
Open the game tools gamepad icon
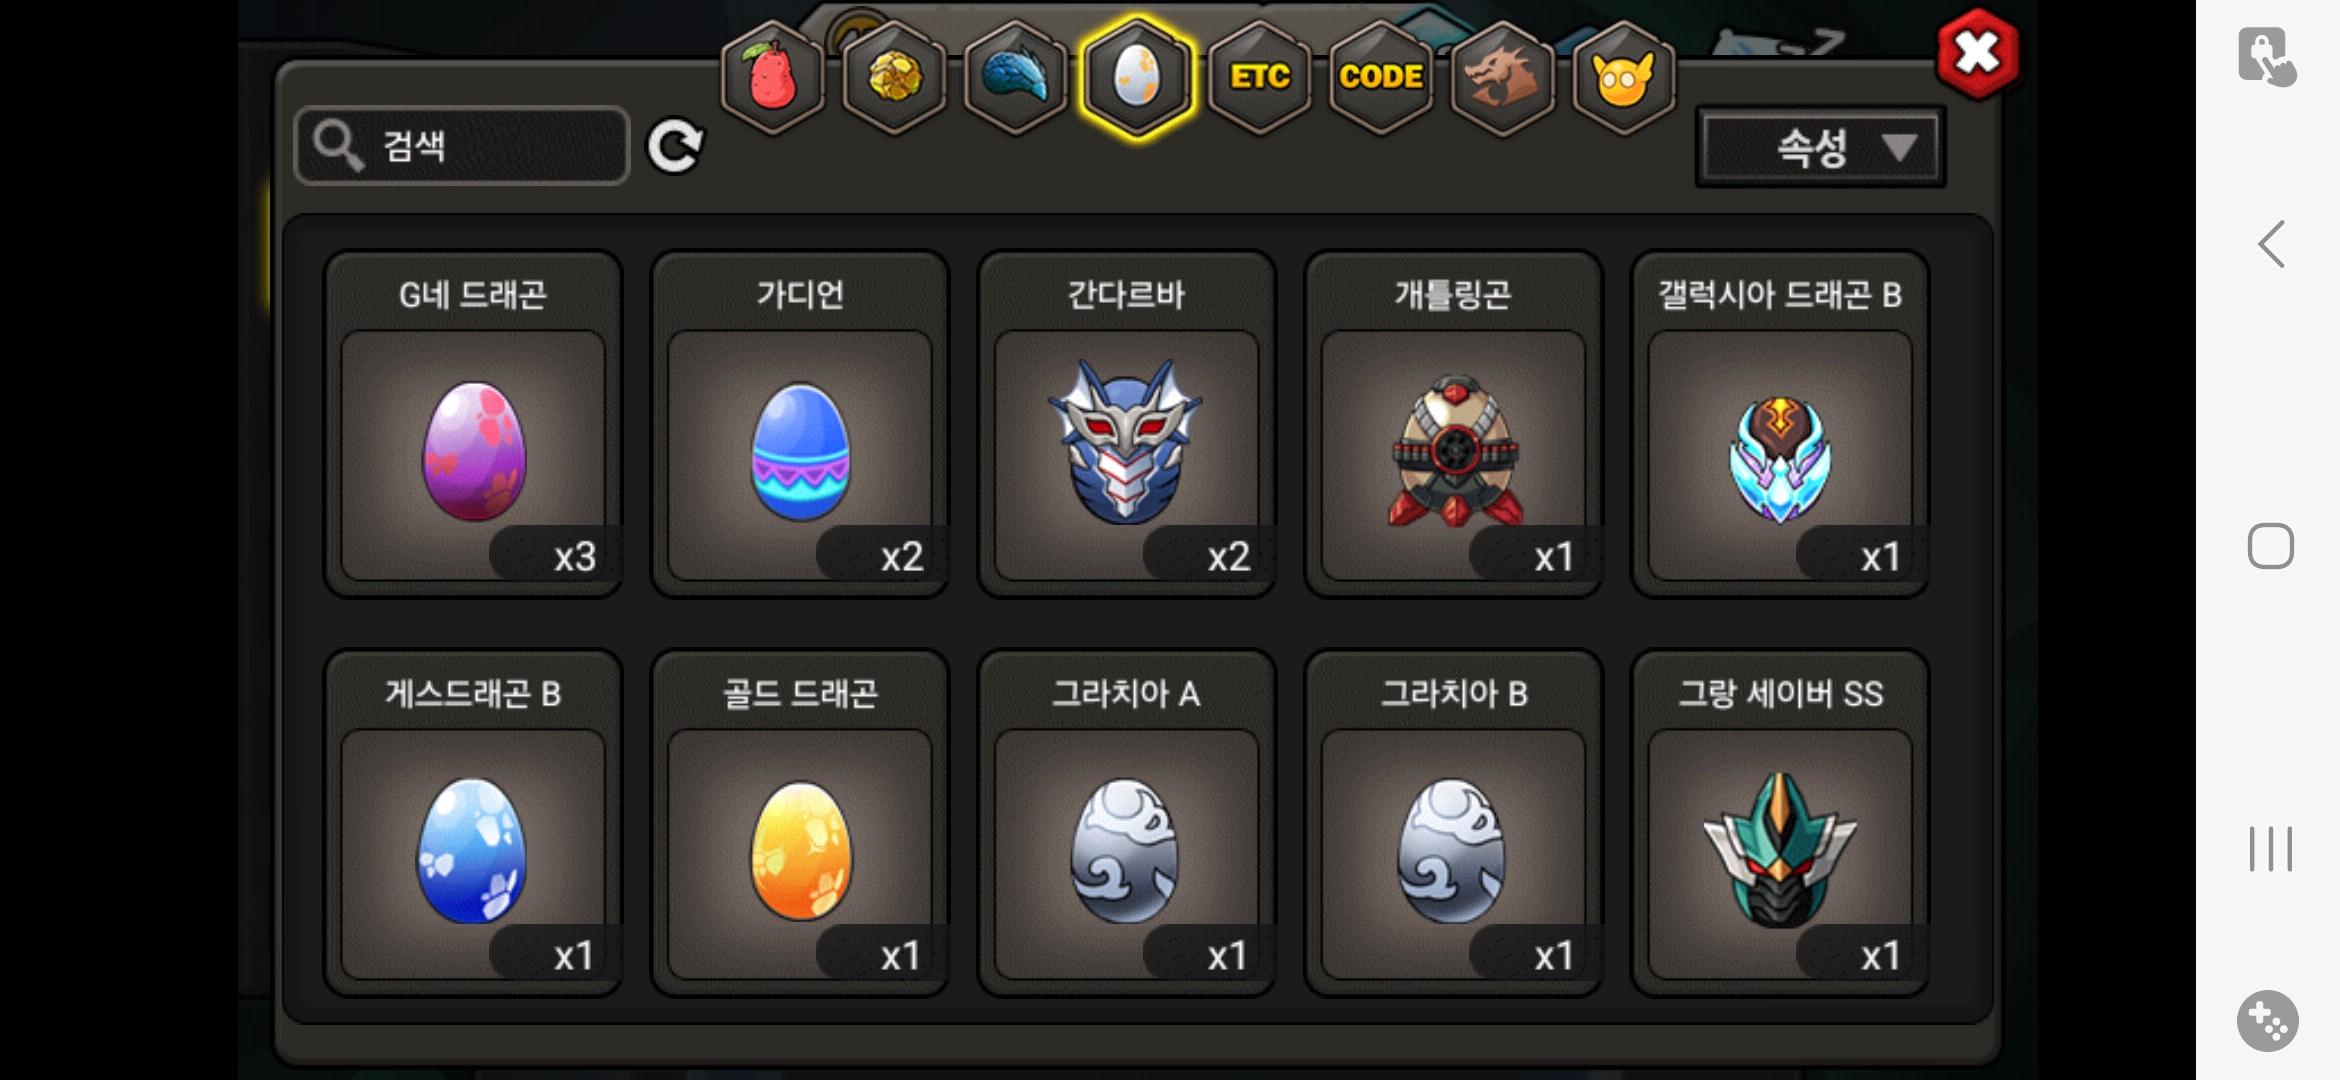click(x=2268, y=1021)
